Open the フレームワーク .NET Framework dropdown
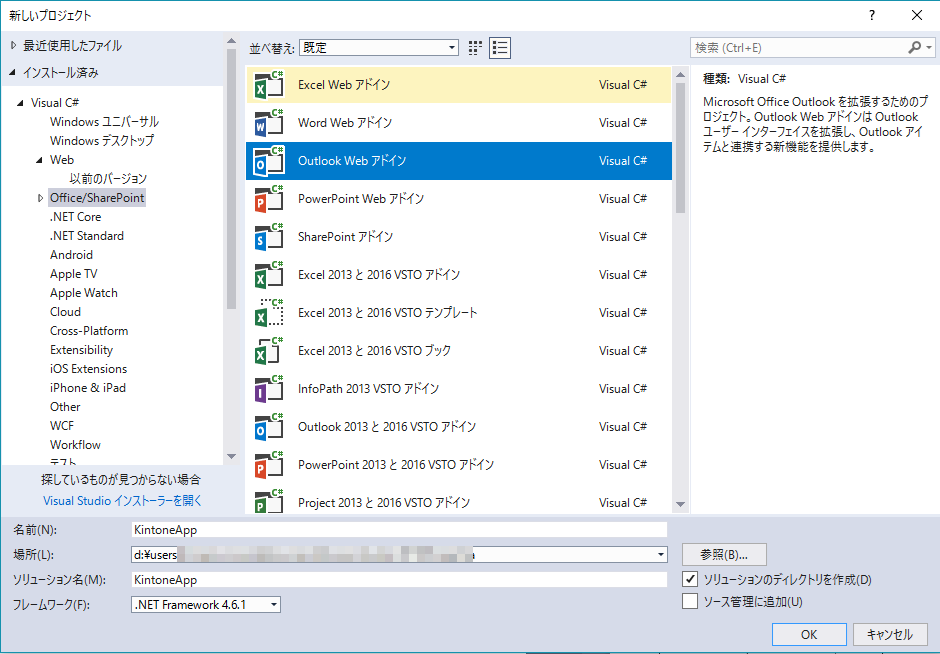Image resolution: width=940 pixels, height=654 pixels. [x=206, y=605]
